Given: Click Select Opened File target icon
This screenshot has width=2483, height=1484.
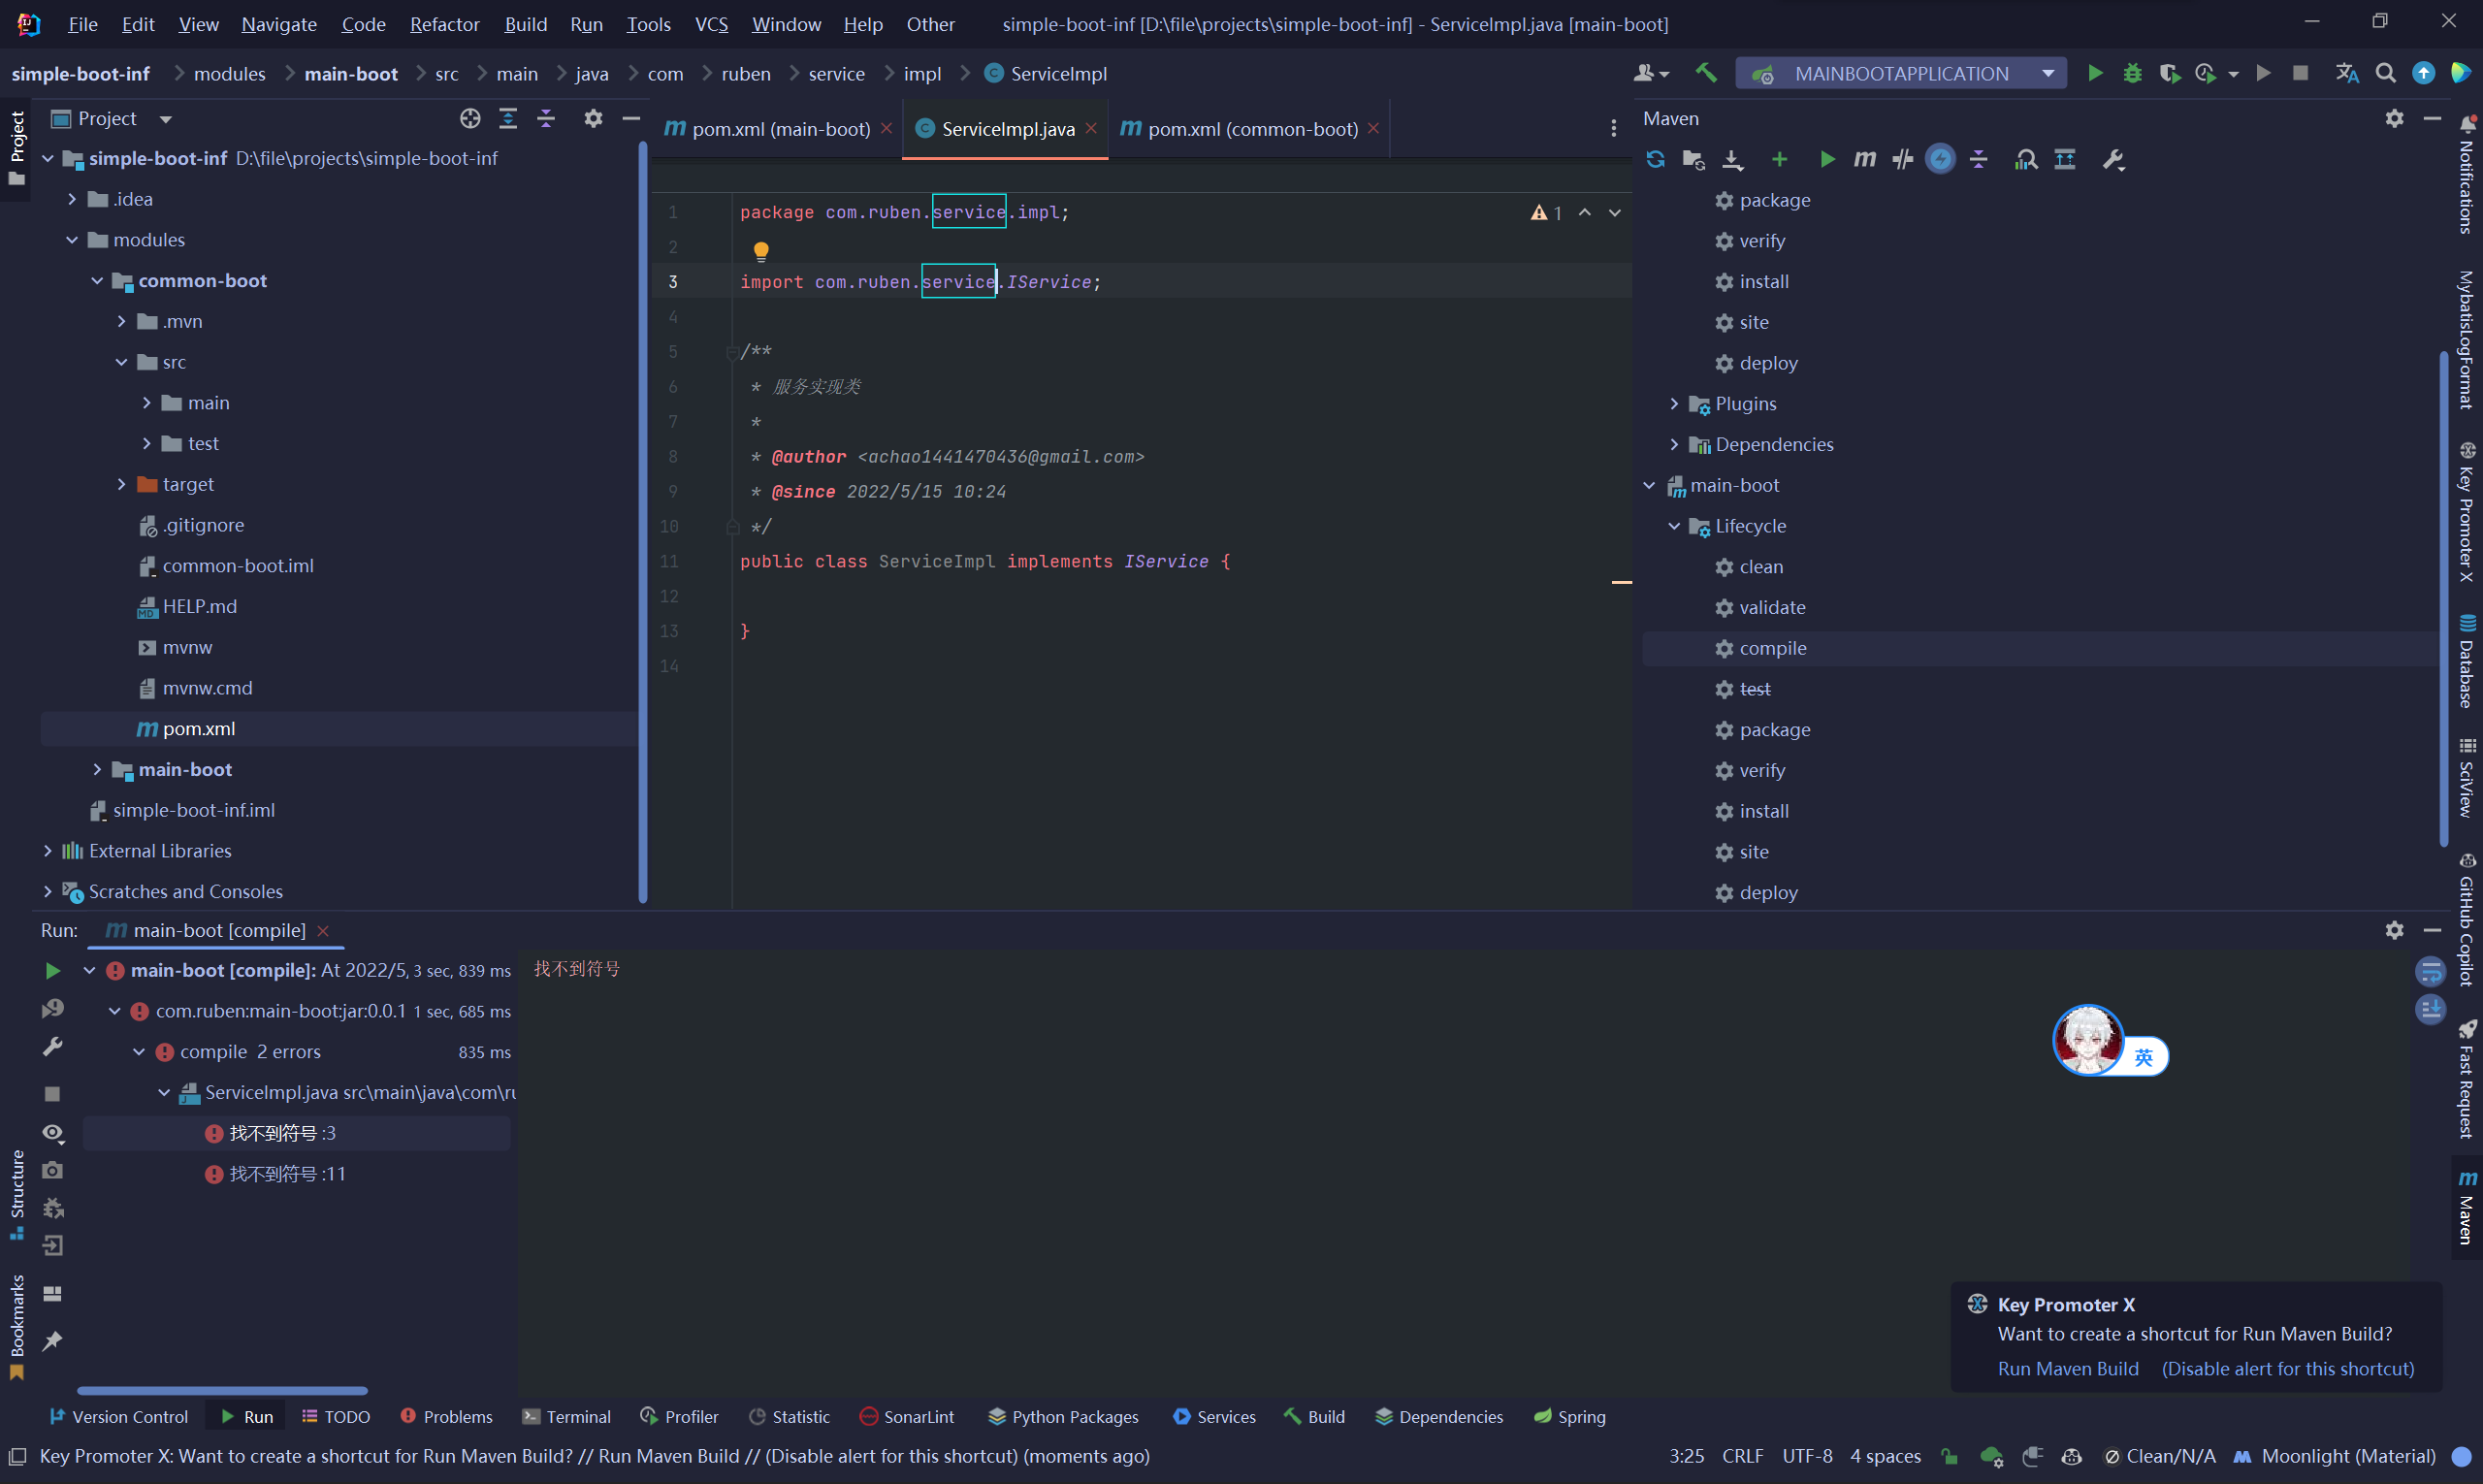Looking at the screenshot, I should 470,118.
